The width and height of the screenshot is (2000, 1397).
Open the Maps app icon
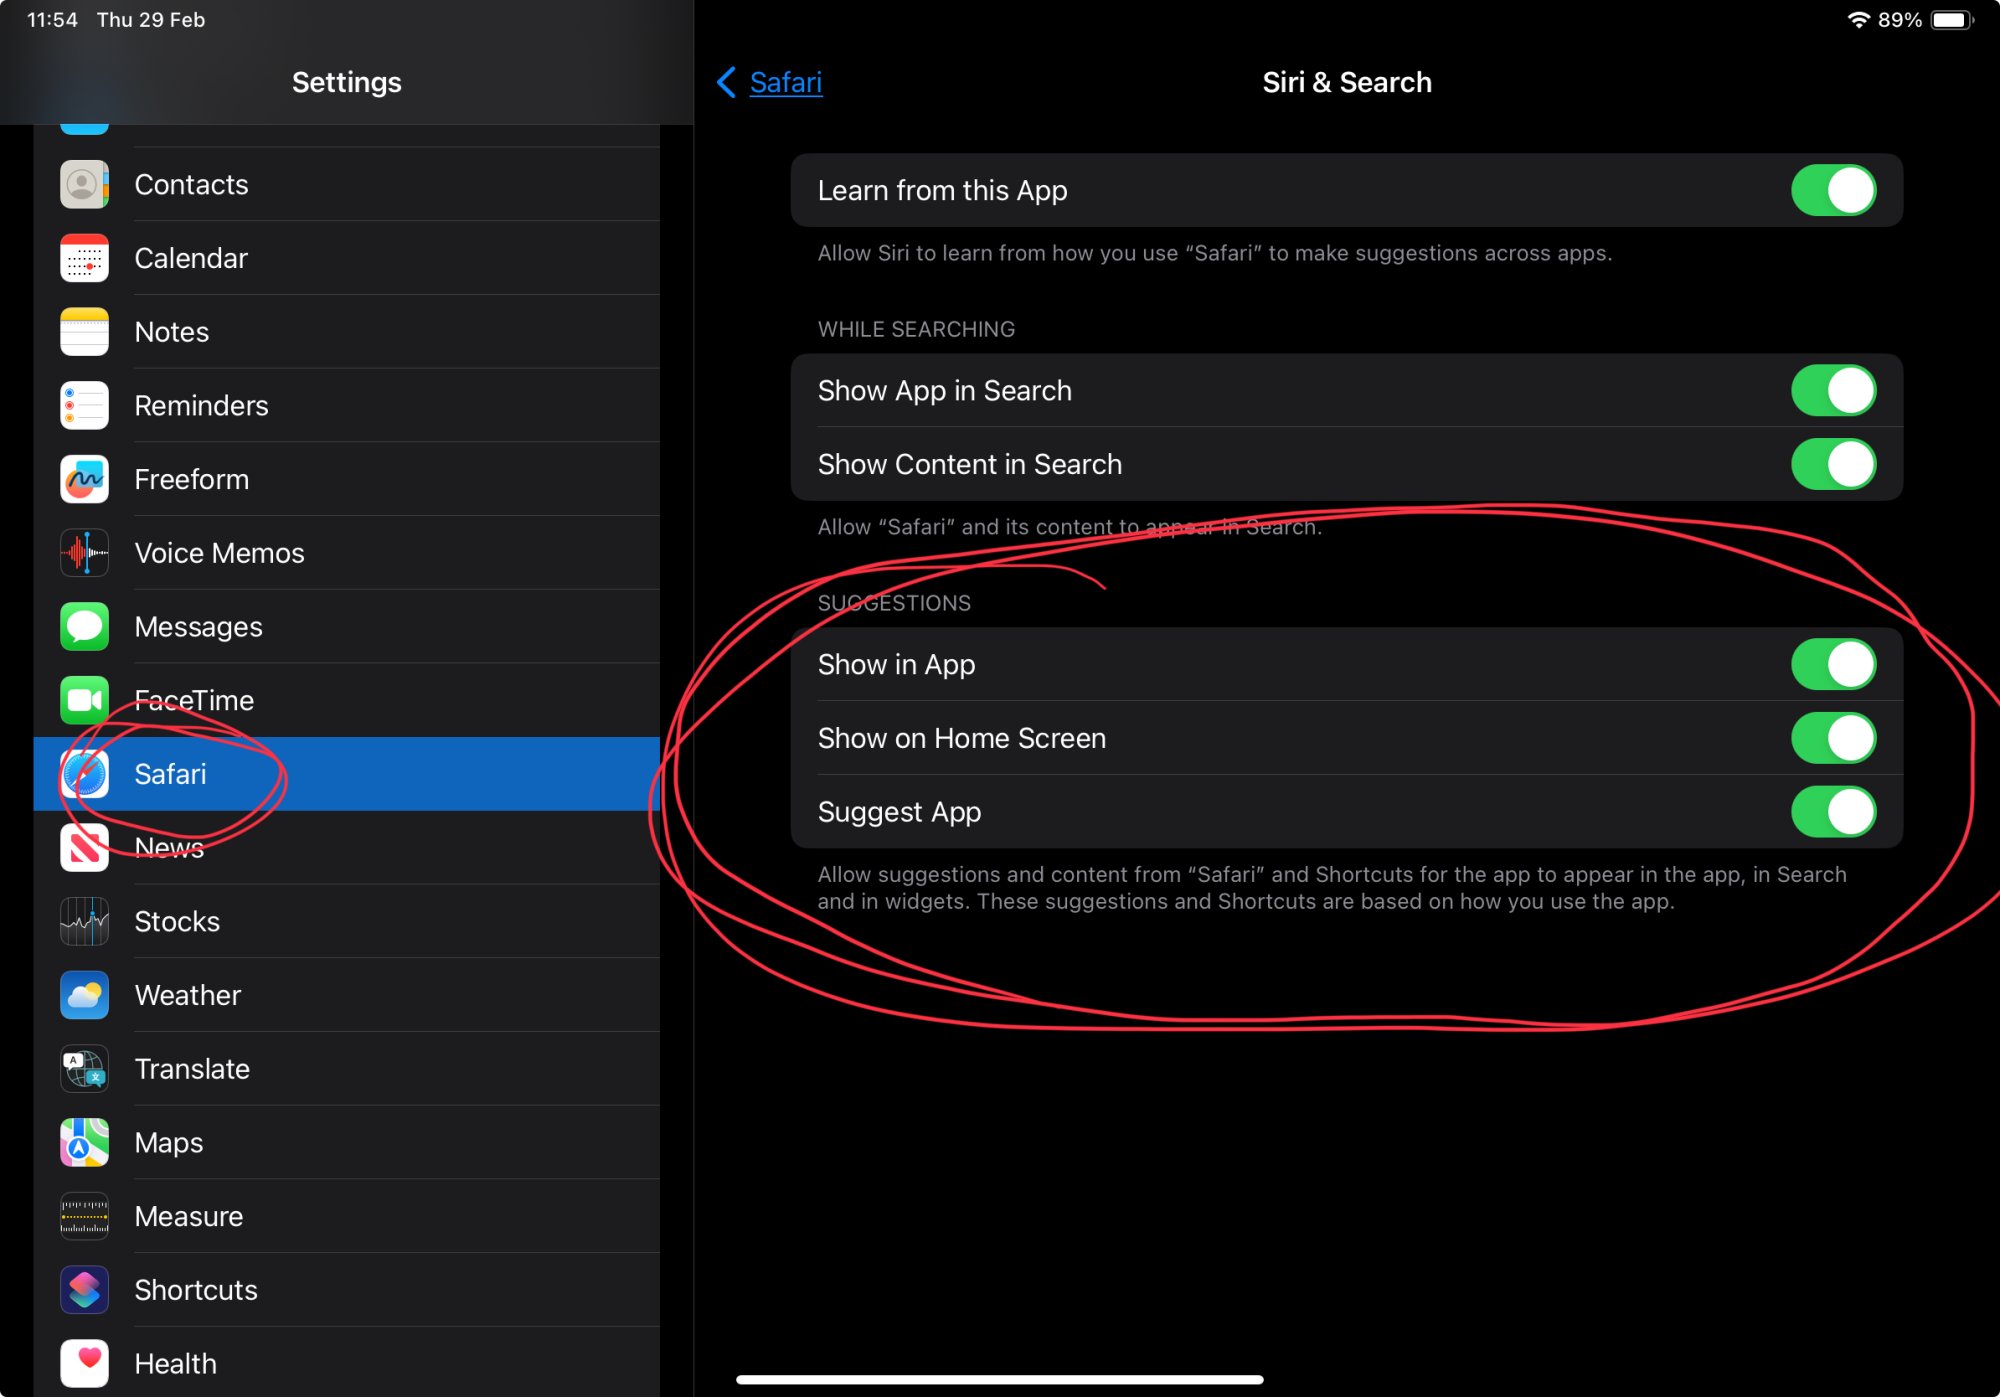(84, 1142)
